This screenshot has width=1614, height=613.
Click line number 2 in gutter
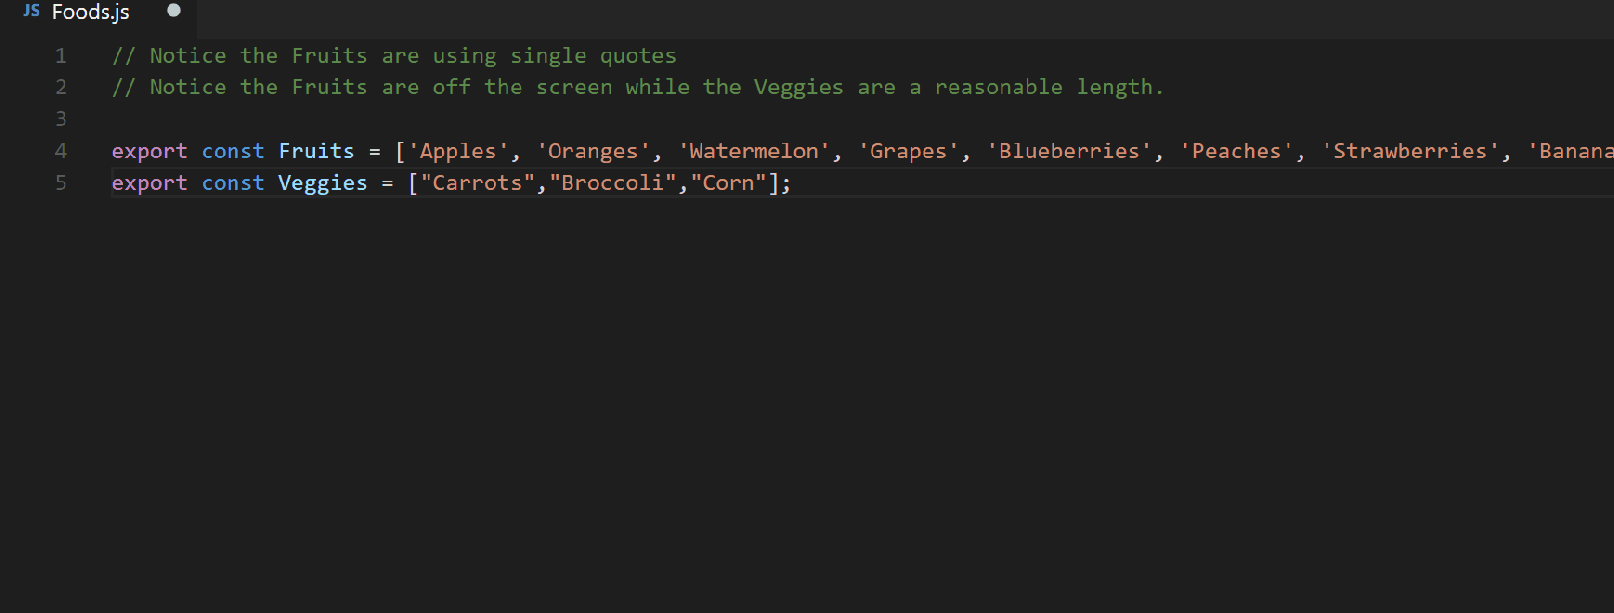(x=61, y=87)
